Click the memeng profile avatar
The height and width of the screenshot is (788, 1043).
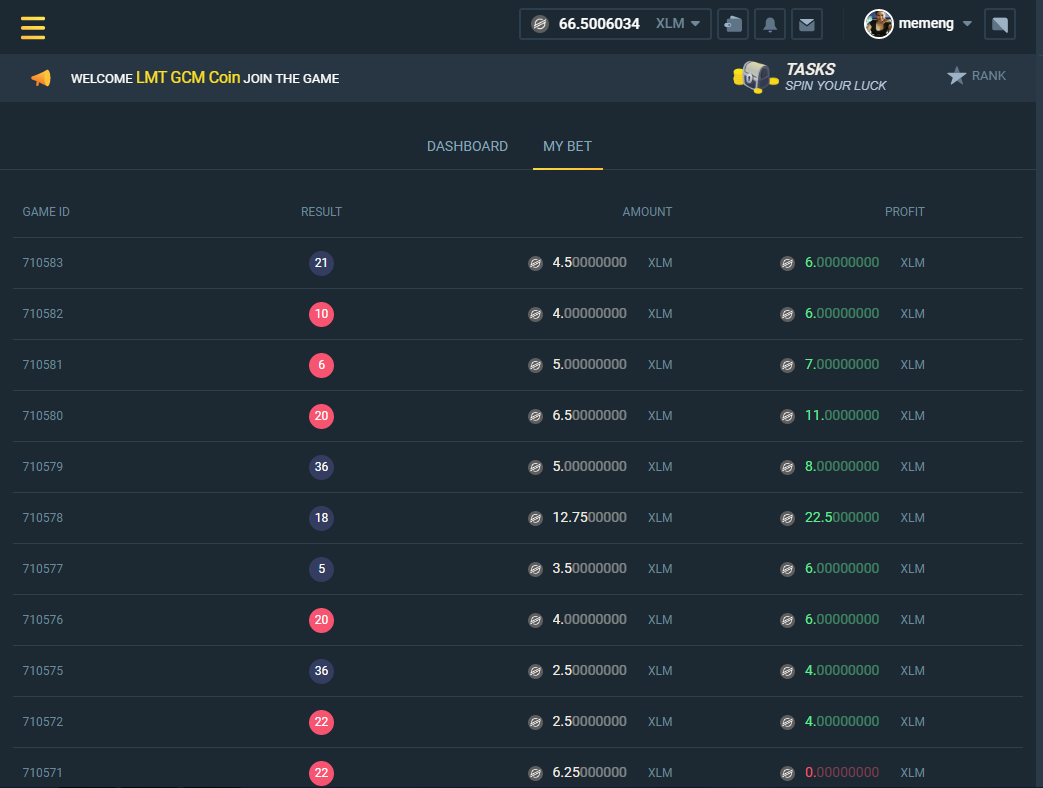pos(878,24)
